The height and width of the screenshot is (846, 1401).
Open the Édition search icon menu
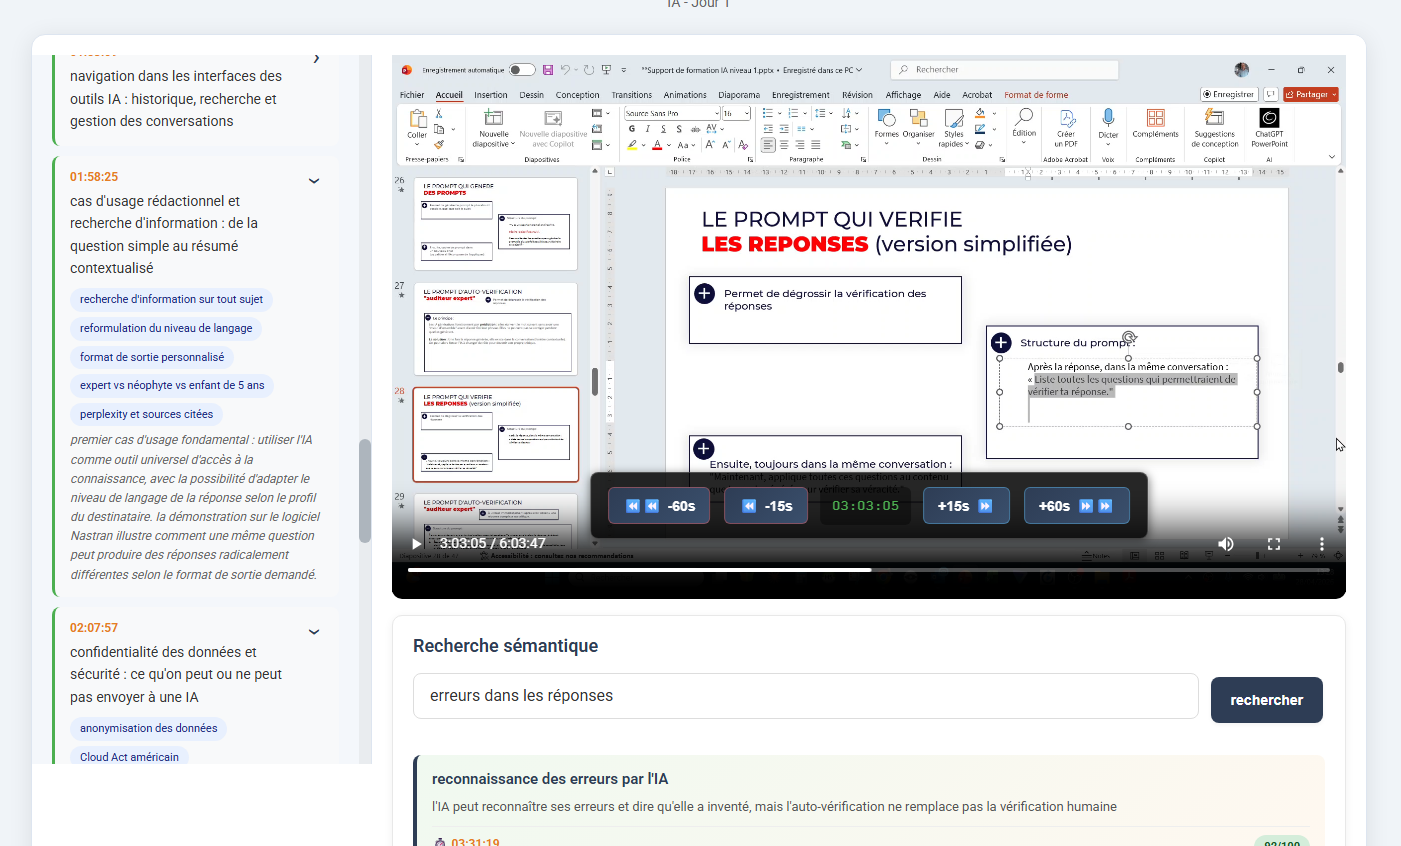[1024, 124]
